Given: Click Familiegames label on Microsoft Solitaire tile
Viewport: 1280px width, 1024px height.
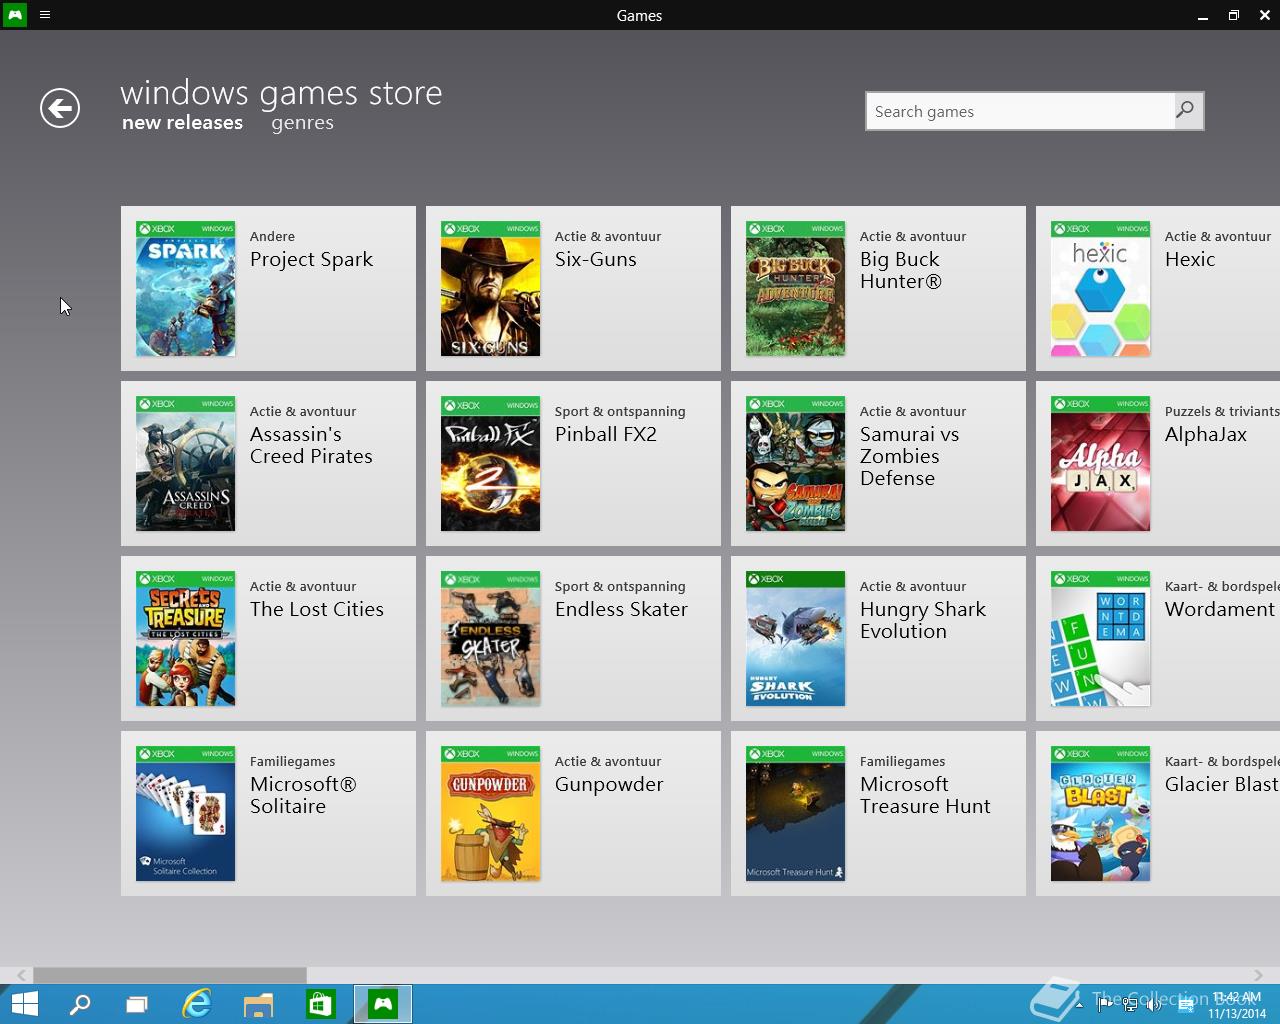Looking at the screenshot, I should point(292,762).
